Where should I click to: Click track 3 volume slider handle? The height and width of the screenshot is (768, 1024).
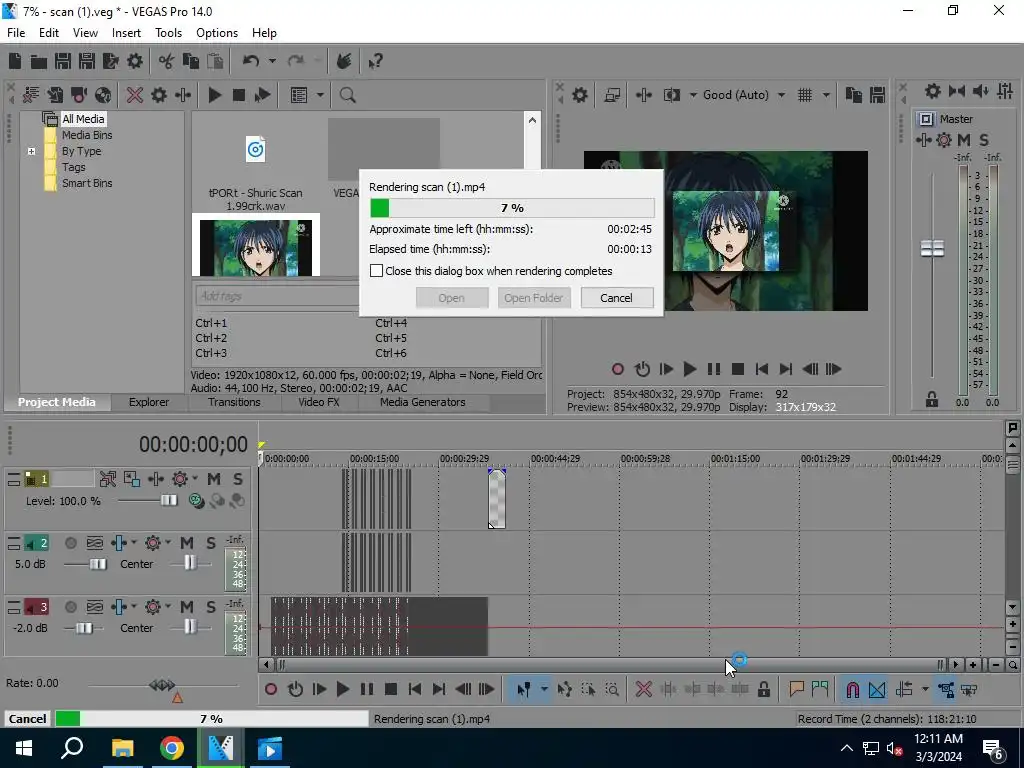84,628
